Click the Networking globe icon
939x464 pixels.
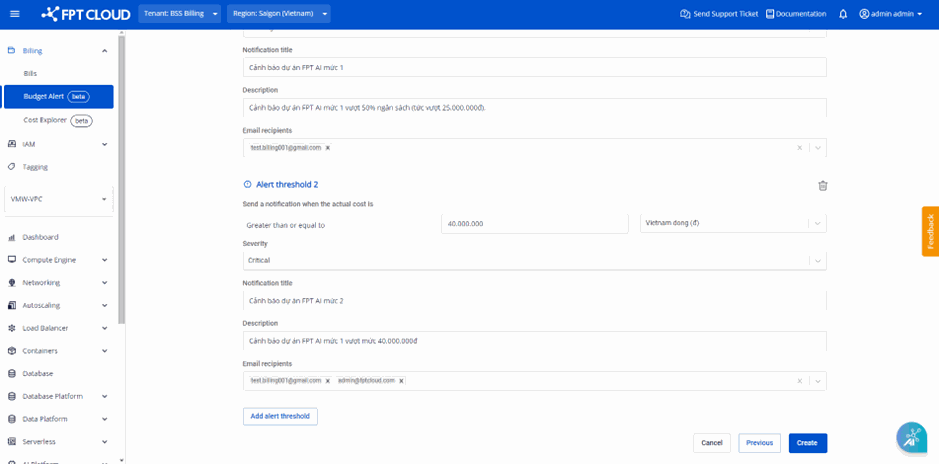(x=11, y=283)
